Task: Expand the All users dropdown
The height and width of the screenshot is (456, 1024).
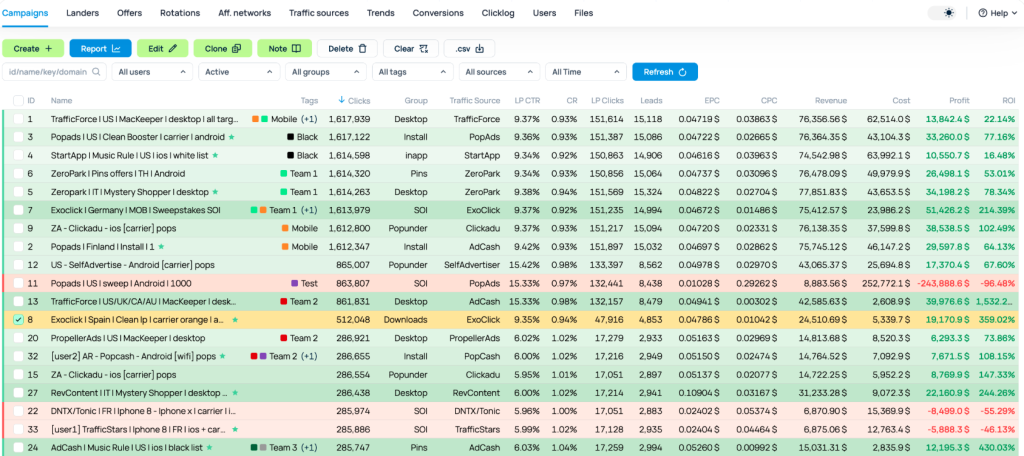Action: tap(152, 72)
